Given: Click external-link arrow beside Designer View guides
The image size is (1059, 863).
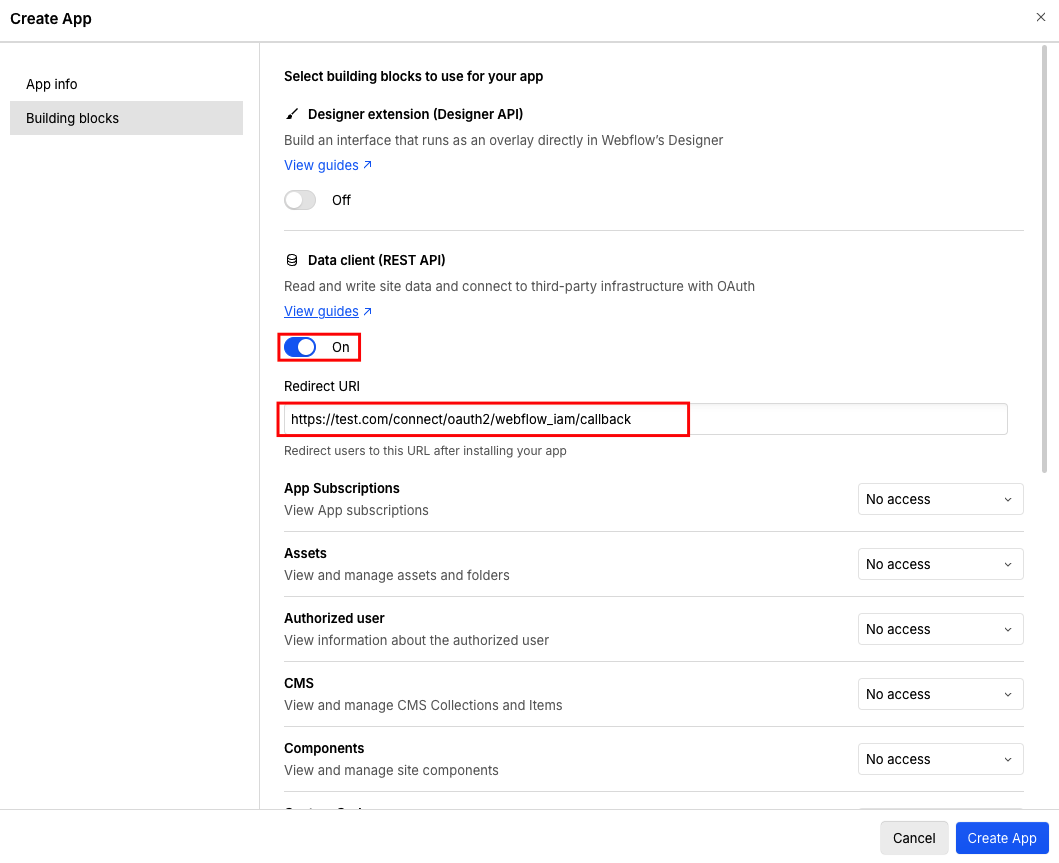Looking at the screenshot, I should pos(367,165).
